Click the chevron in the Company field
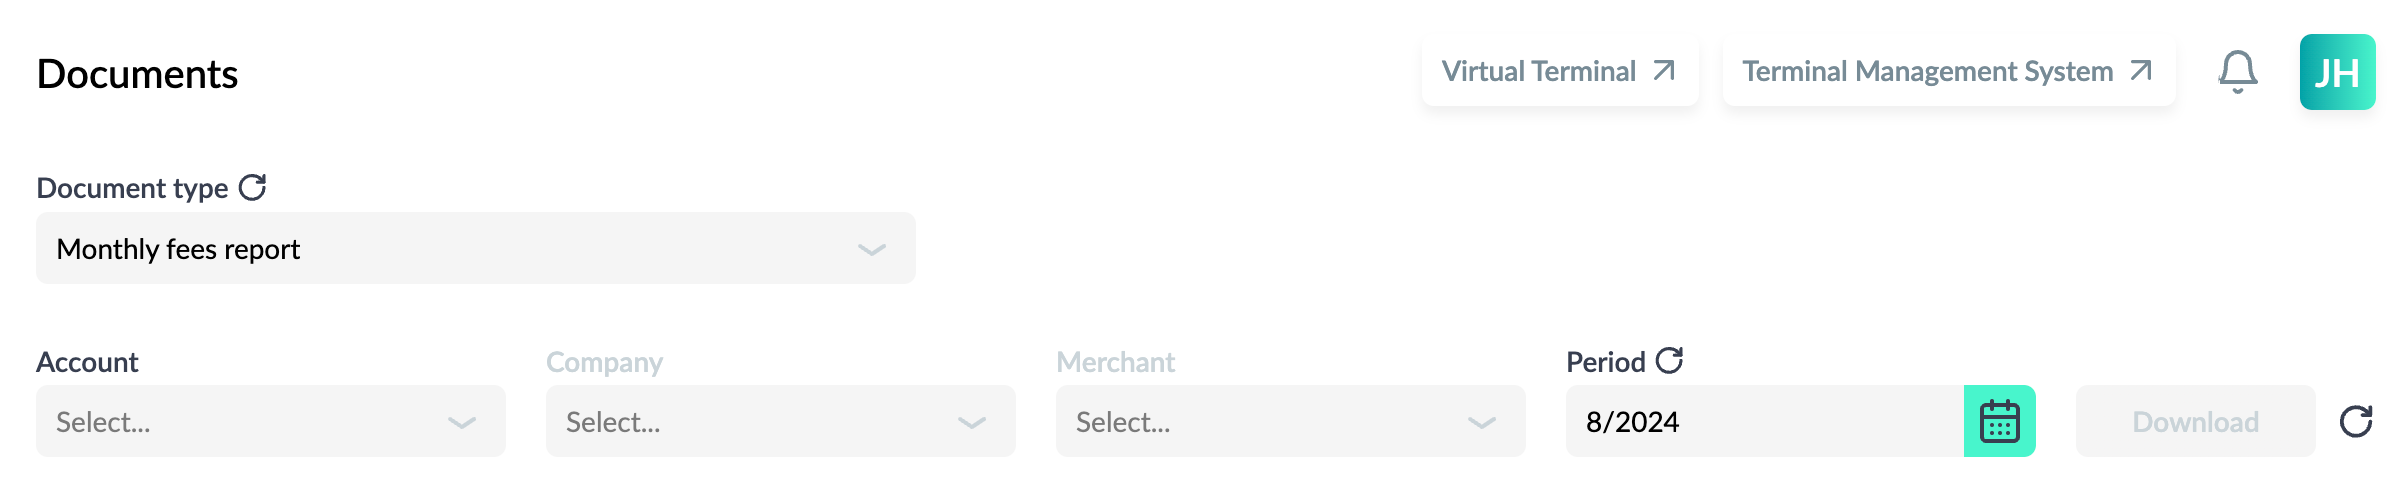Viewport: 2408px width, 502px height. pos(972,423)
